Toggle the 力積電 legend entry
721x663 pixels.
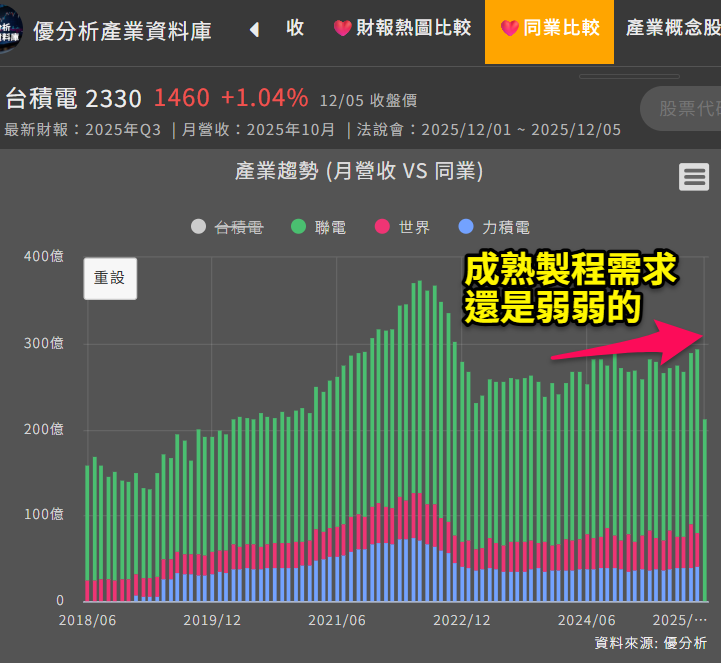click(x=493, y=227)
